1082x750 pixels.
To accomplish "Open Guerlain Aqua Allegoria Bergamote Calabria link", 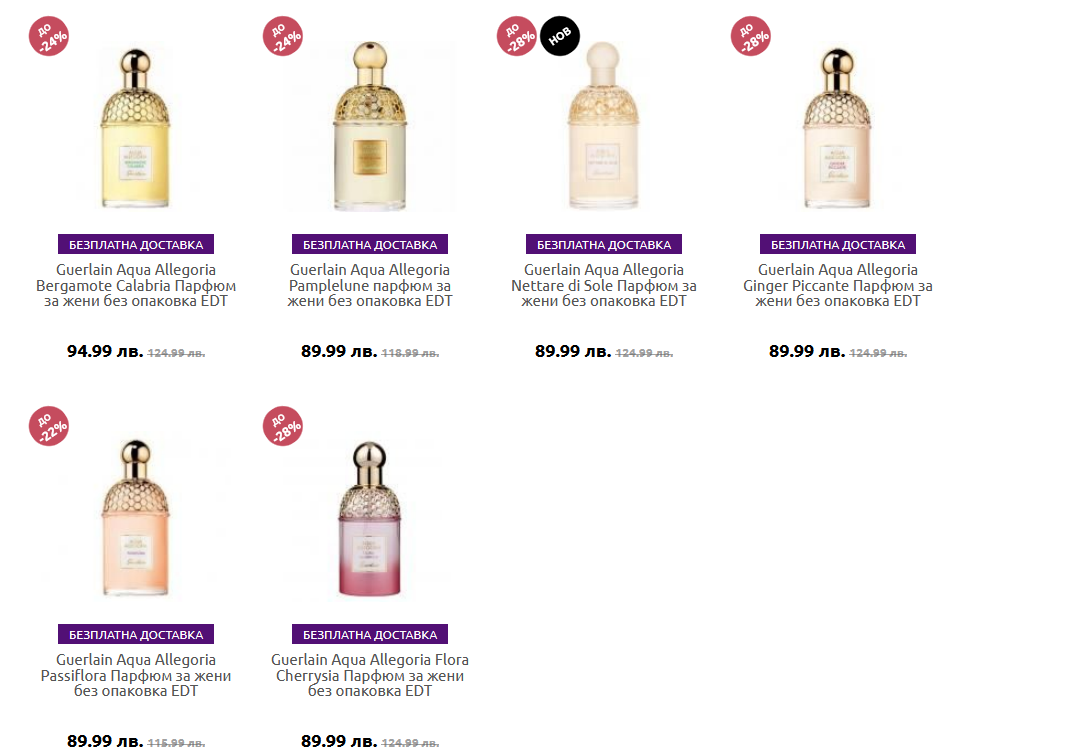I will (x=136, y=285).
